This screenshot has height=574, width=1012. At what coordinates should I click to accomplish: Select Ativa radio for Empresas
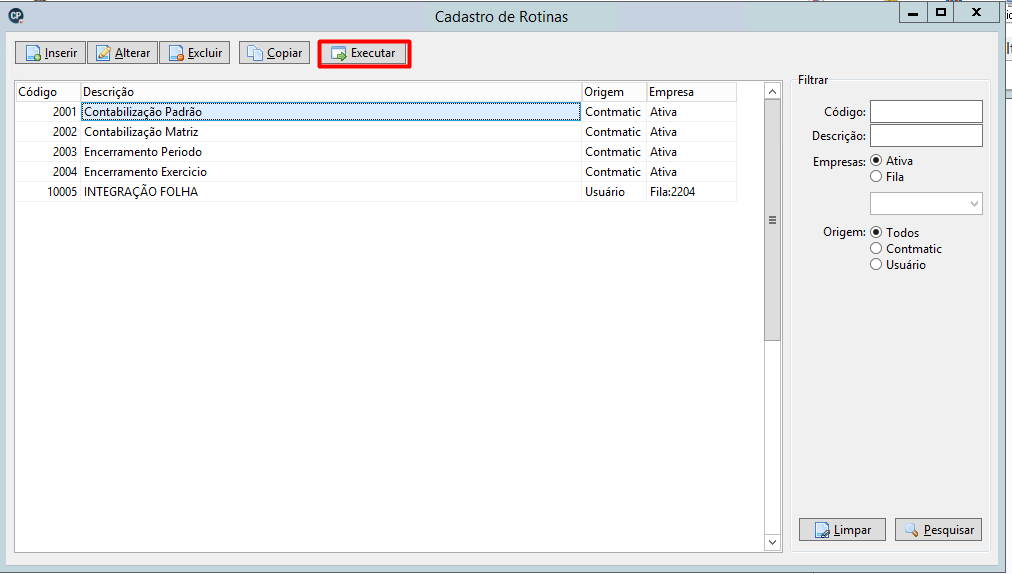[876, 160]
